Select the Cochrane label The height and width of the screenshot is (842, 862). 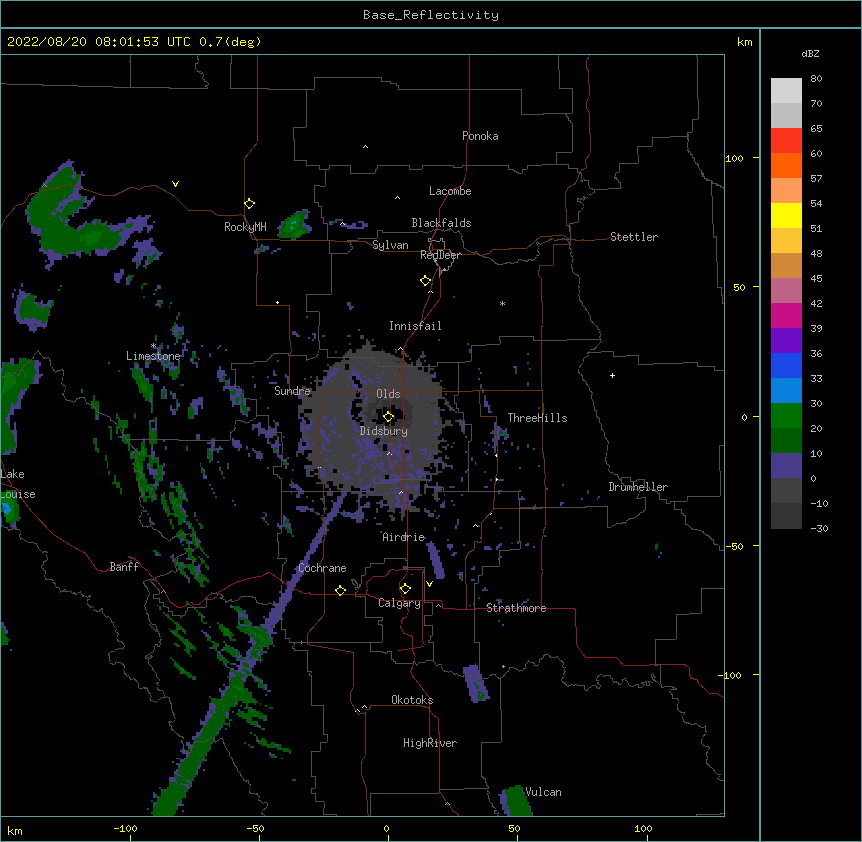[322, 568]
